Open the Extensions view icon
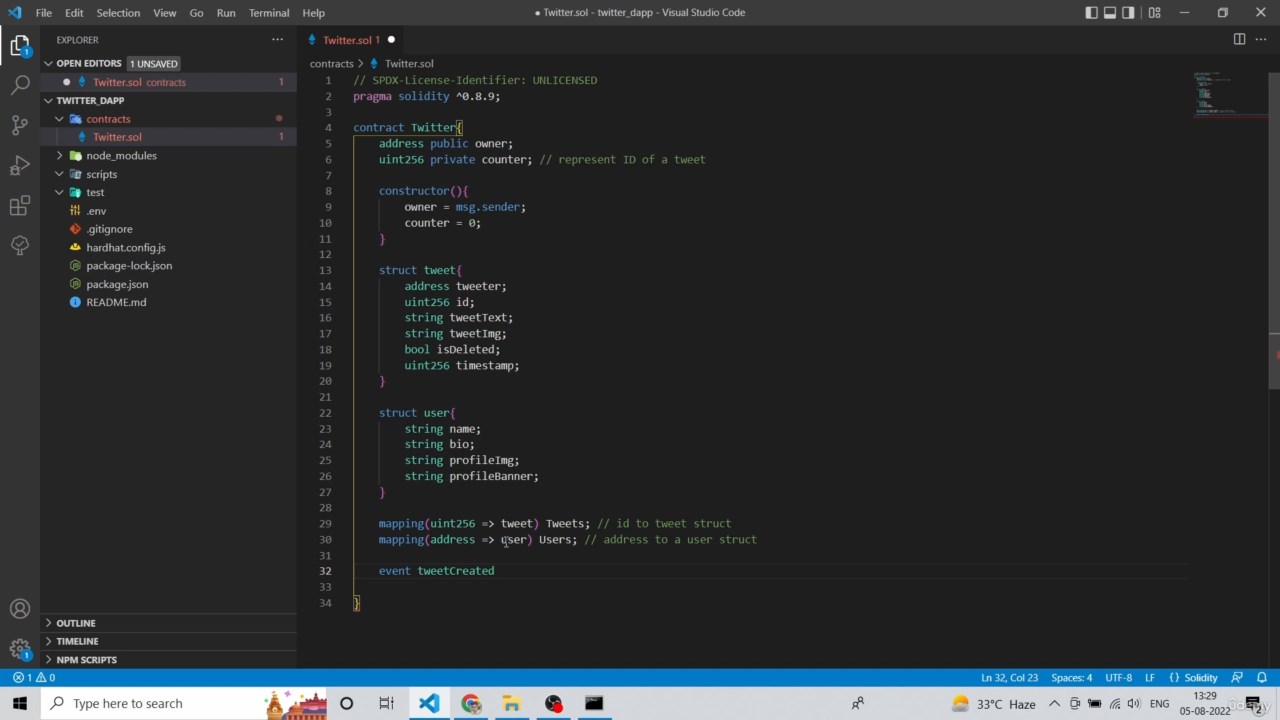The width and height of the screenshot is (1280, 720). 20,206
